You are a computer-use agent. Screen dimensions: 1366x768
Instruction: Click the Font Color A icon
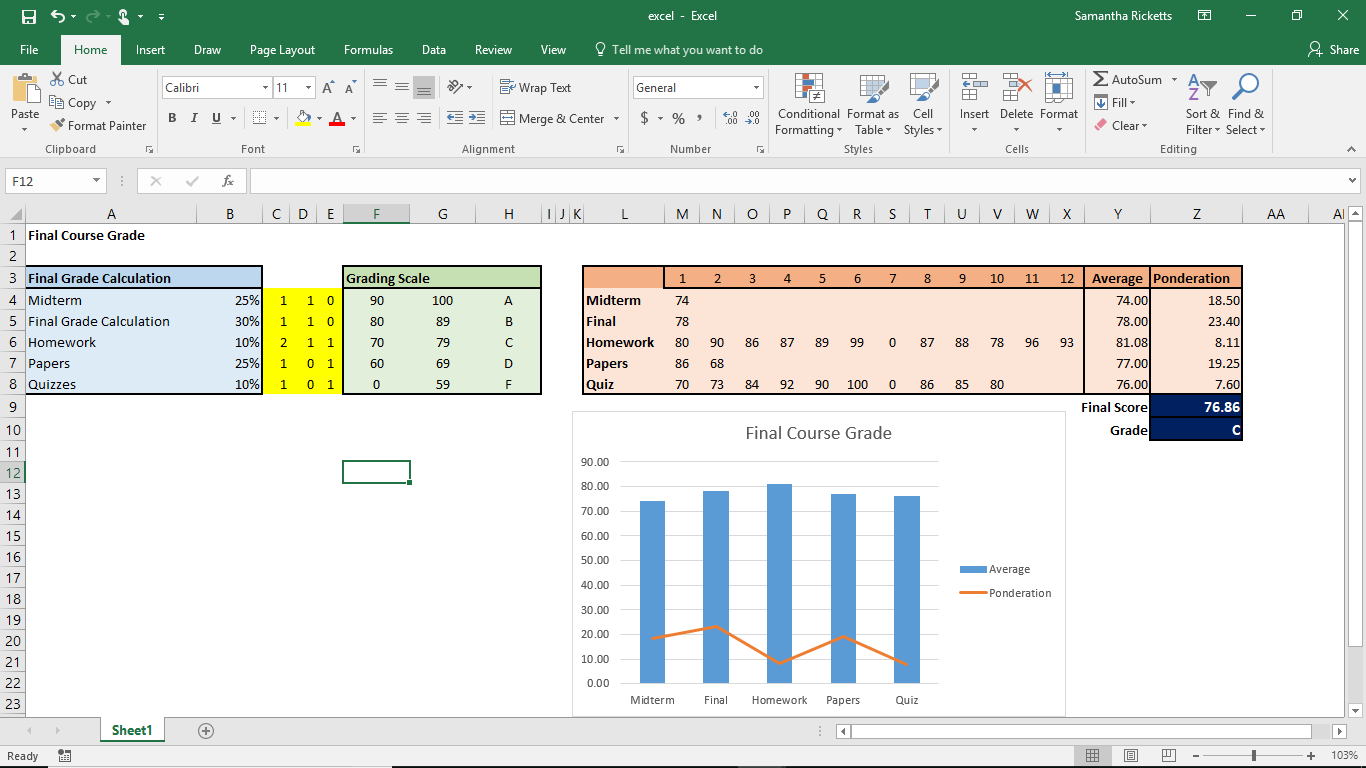337,118
